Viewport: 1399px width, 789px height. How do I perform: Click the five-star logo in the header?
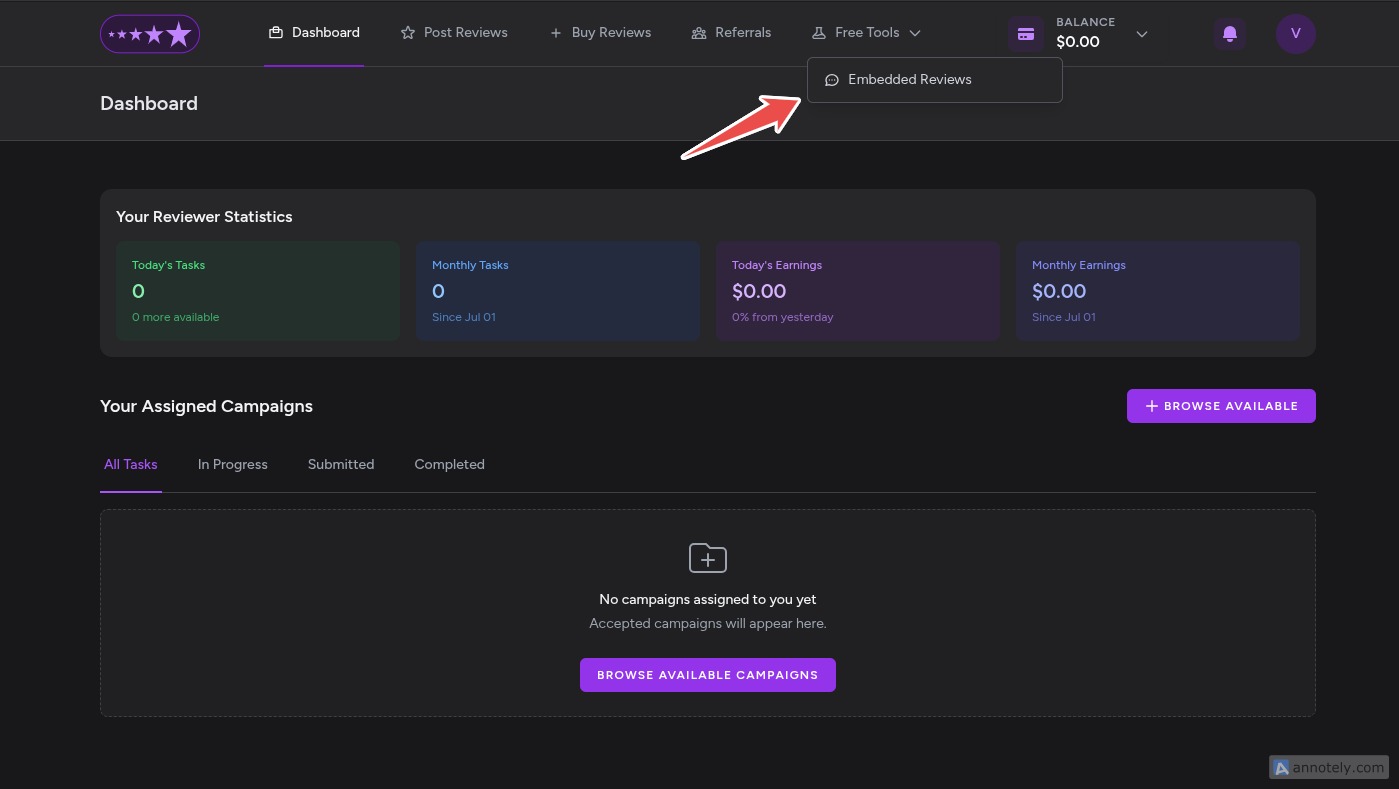(149, 33)
